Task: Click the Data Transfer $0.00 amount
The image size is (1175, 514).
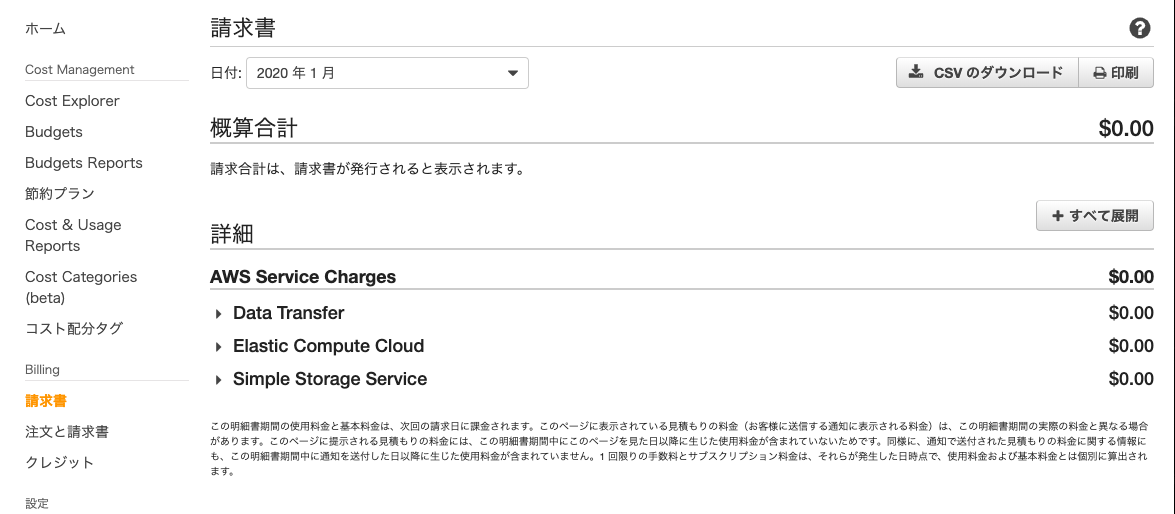Action: tap(1131, 313)
